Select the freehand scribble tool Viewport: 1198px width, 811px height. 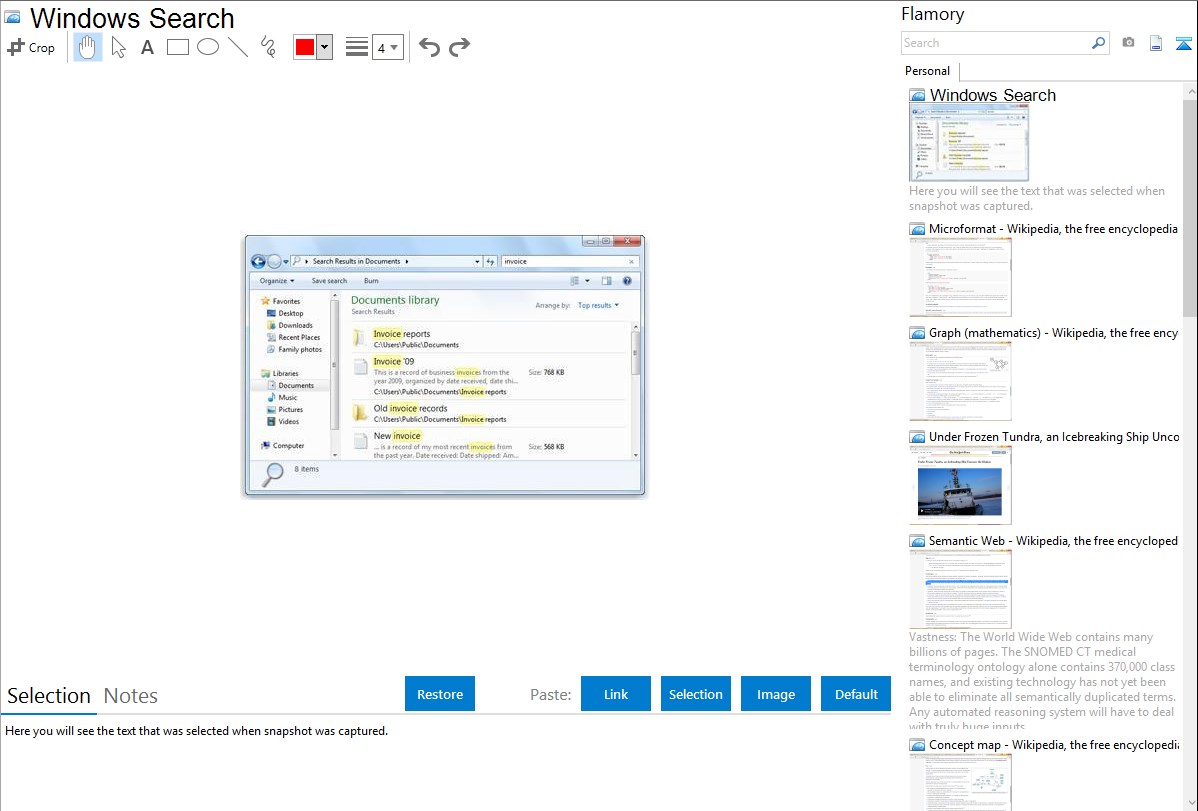(x=268, y=47)
